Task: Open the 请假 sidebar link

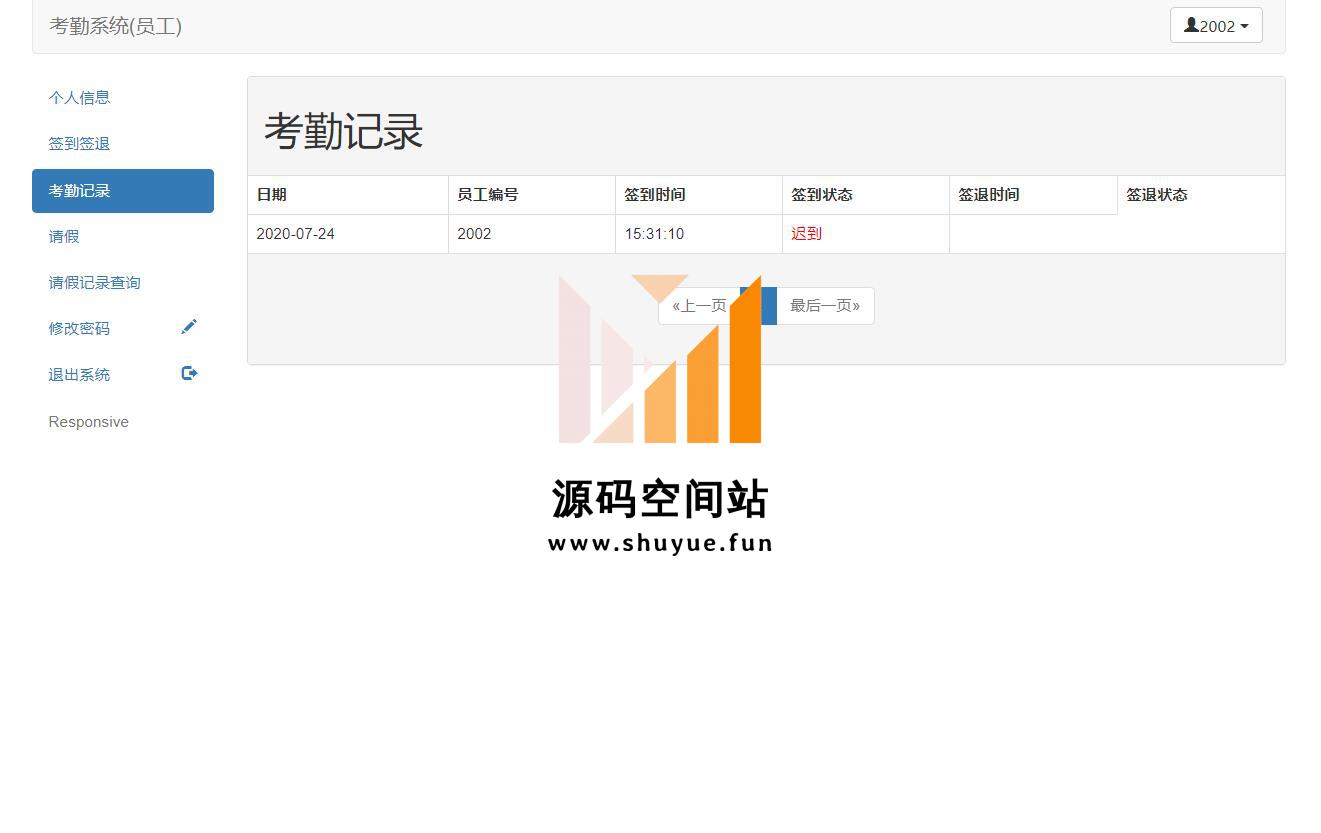Action: tap(123, 236)
